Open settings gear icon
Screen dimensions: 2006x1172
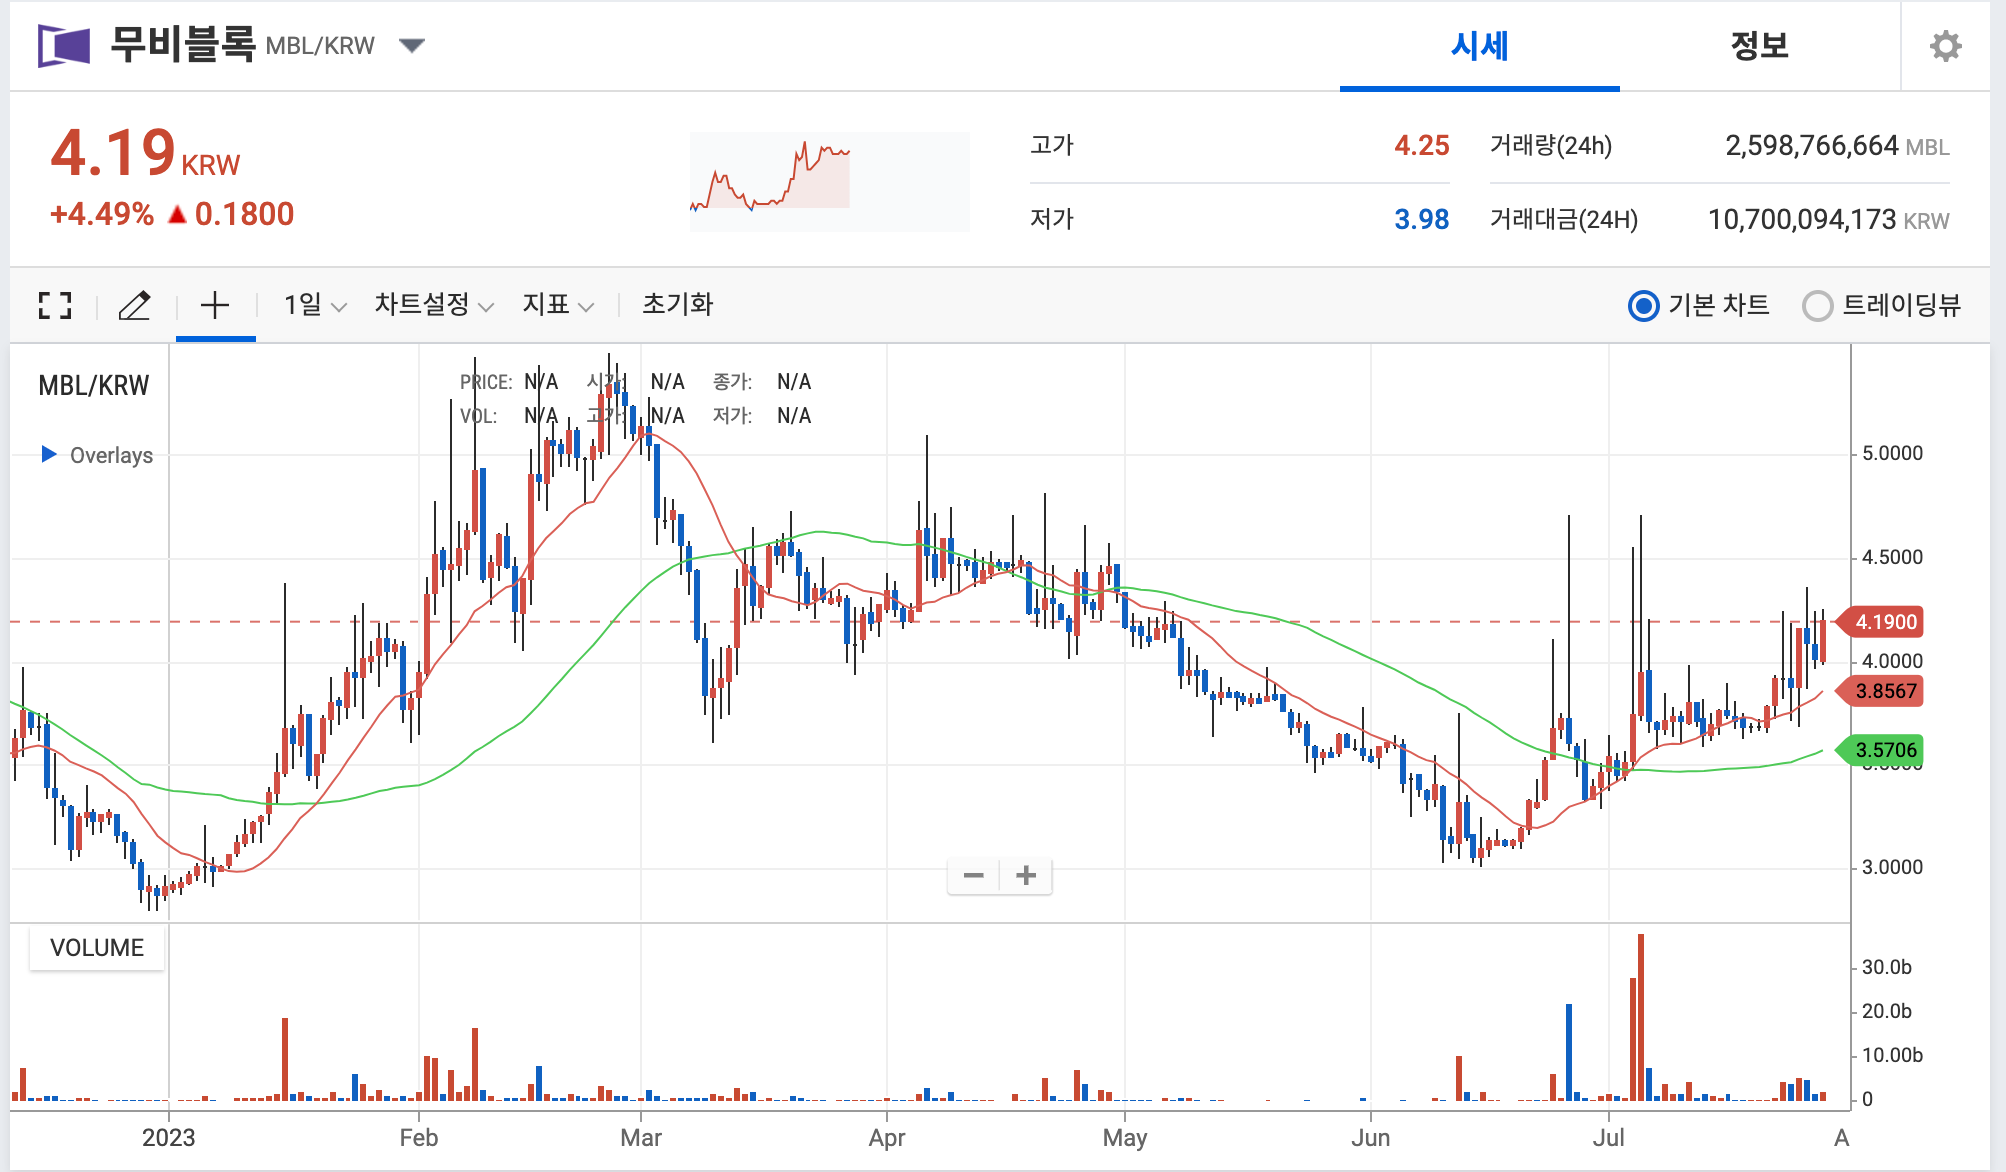tap(1945, 46)
